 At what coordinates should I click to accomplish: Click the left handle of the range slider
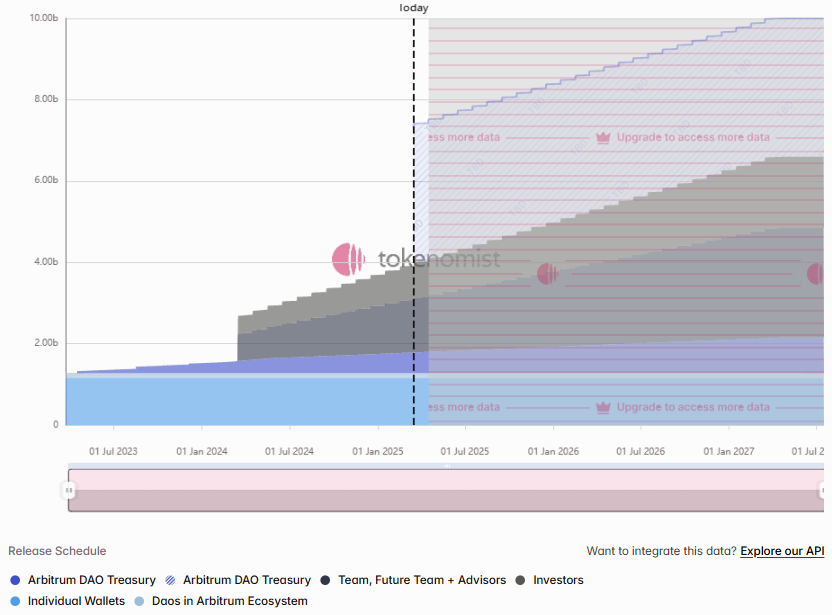pyautogui.click(x=69, y=490)
